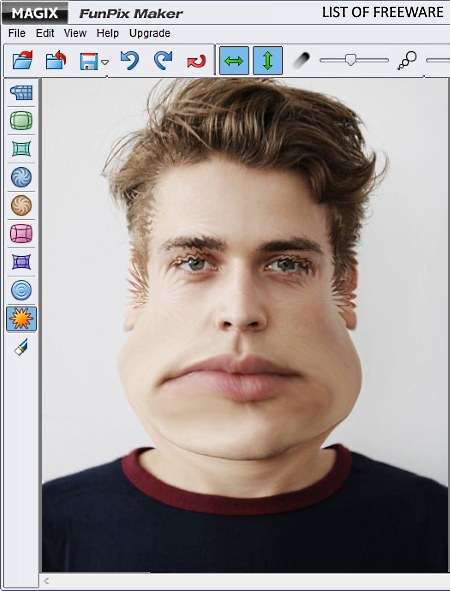The height and width of the screenshot is (591, 450).
Task: Pick the teal pinch effect tool
Action: [x=21, y=149]
